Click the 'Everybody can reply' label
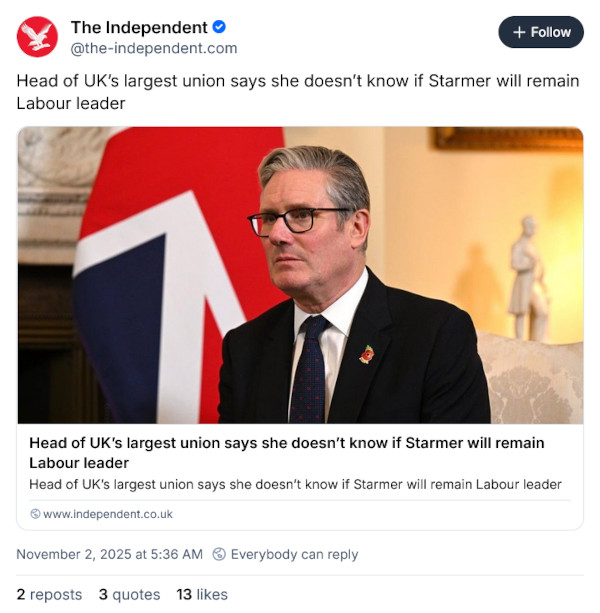600x613 pixels. coord(294,554)
